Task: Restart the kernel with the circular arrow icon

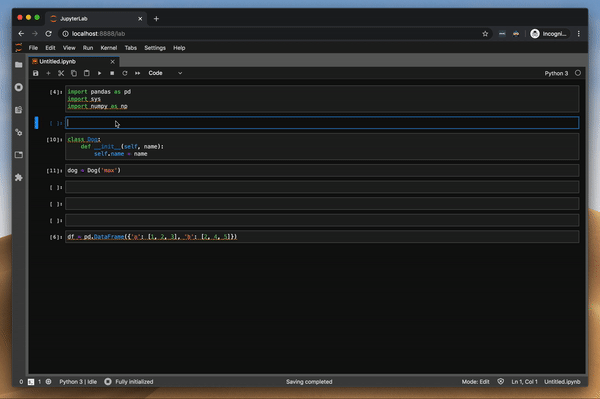Action: (x=125, y=73)
